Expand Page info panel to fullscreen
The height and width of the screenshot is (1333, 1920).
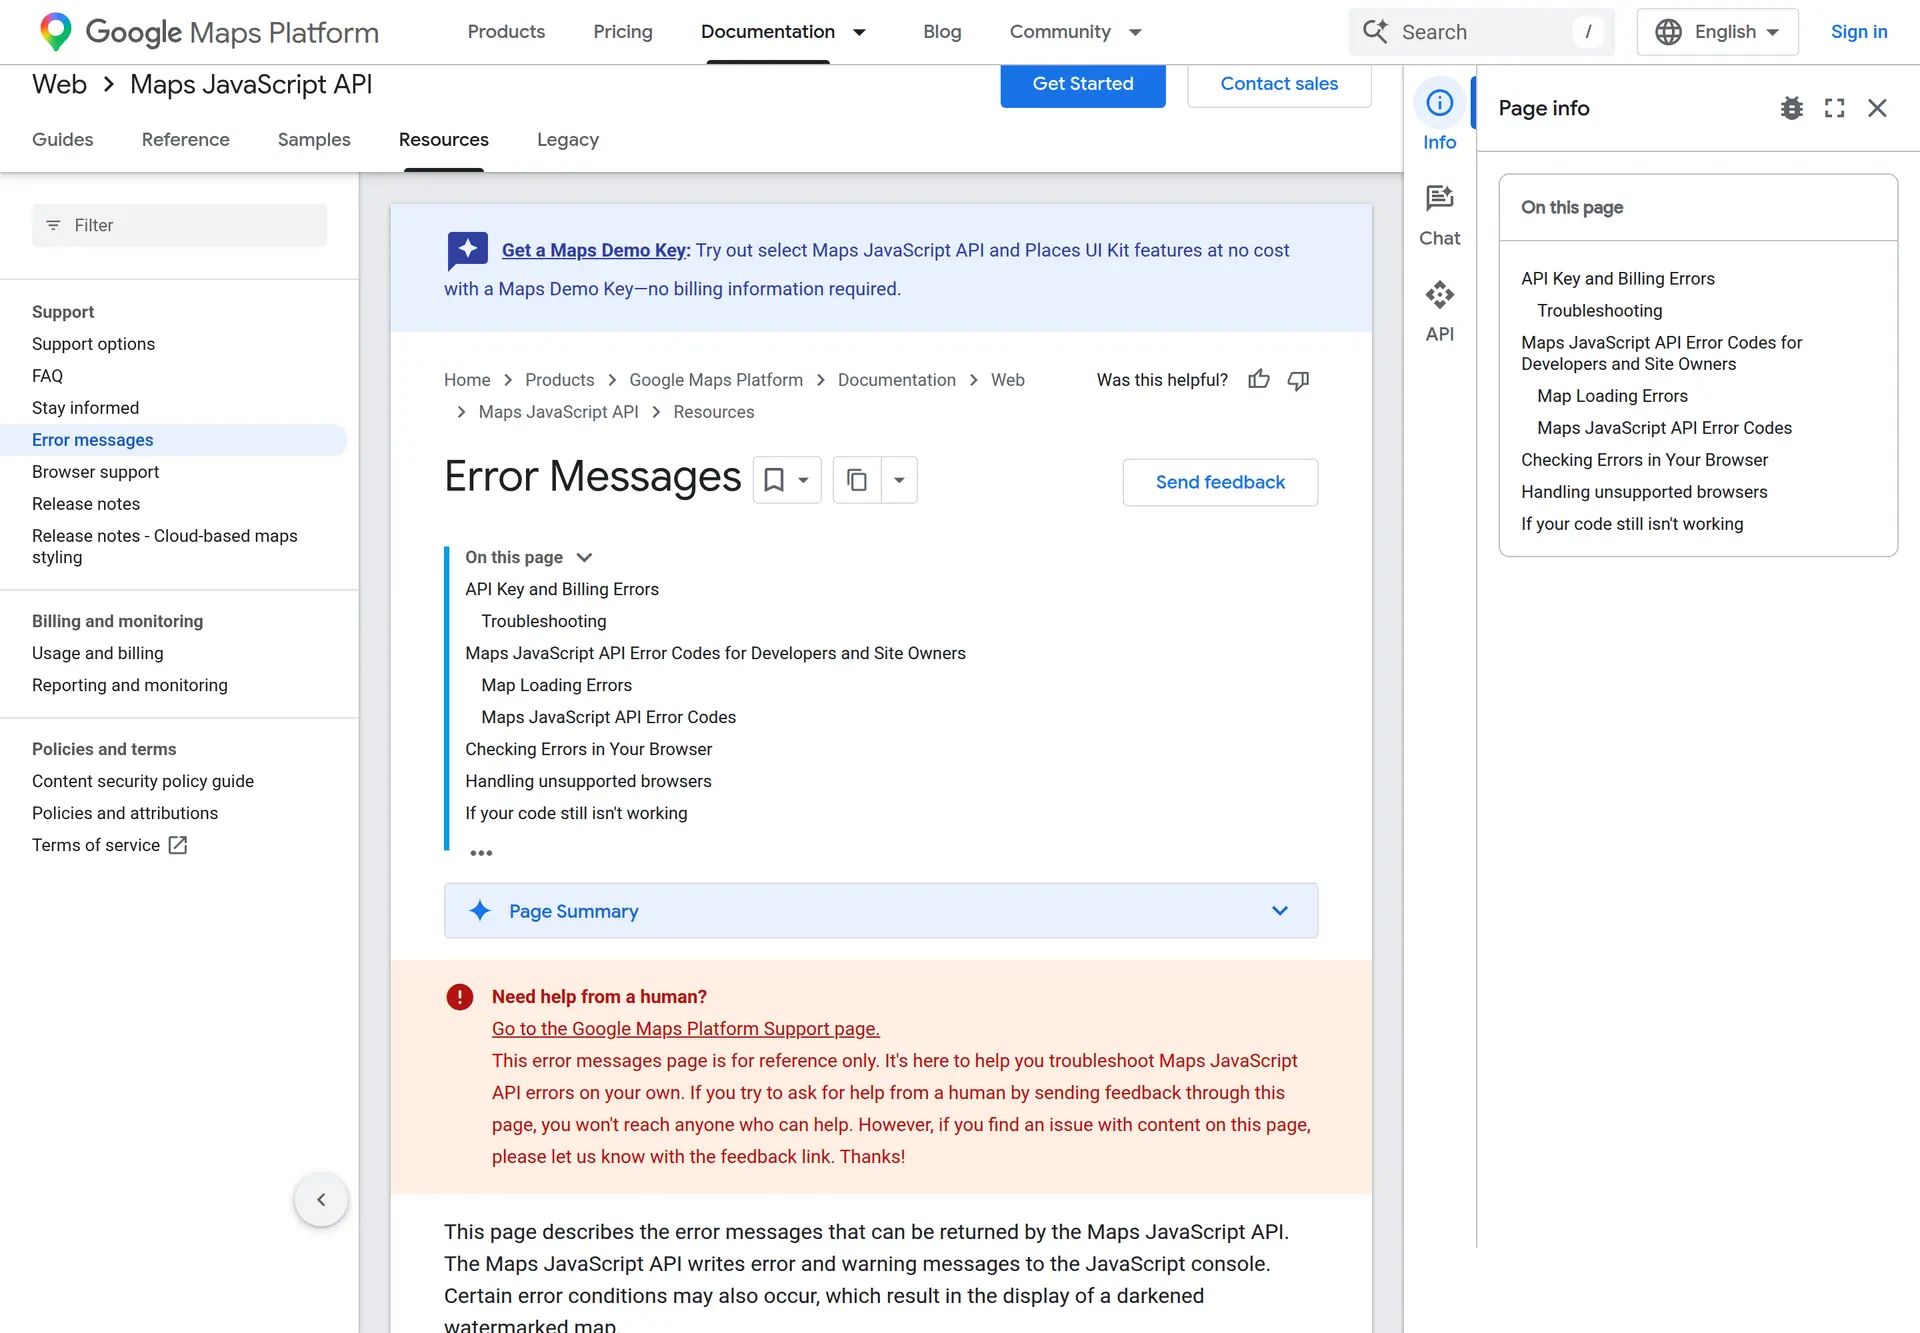1834,108
